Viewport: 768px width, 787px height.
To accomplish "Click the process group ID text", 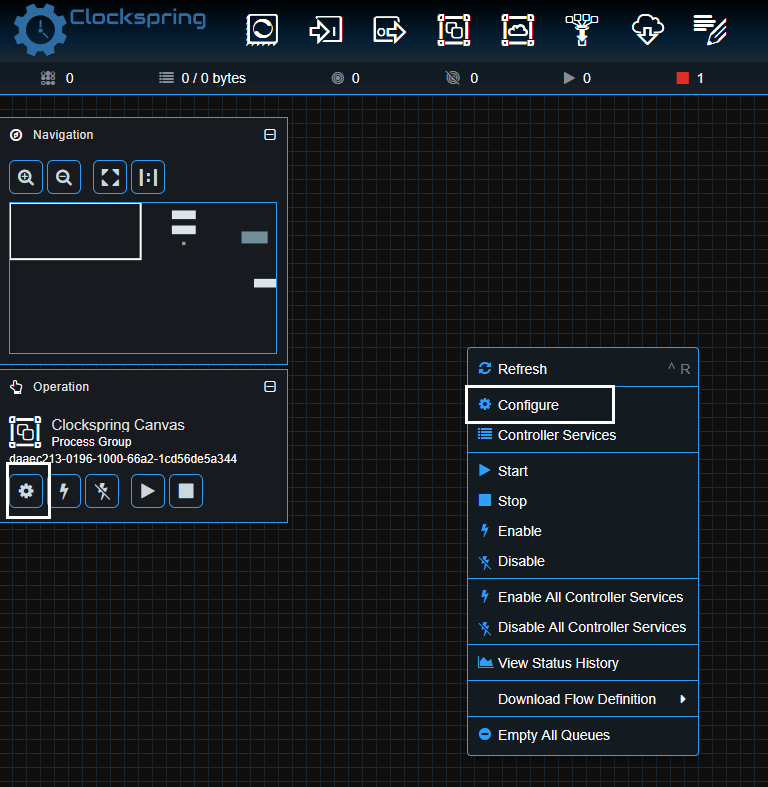I will (x=123, y=459).
